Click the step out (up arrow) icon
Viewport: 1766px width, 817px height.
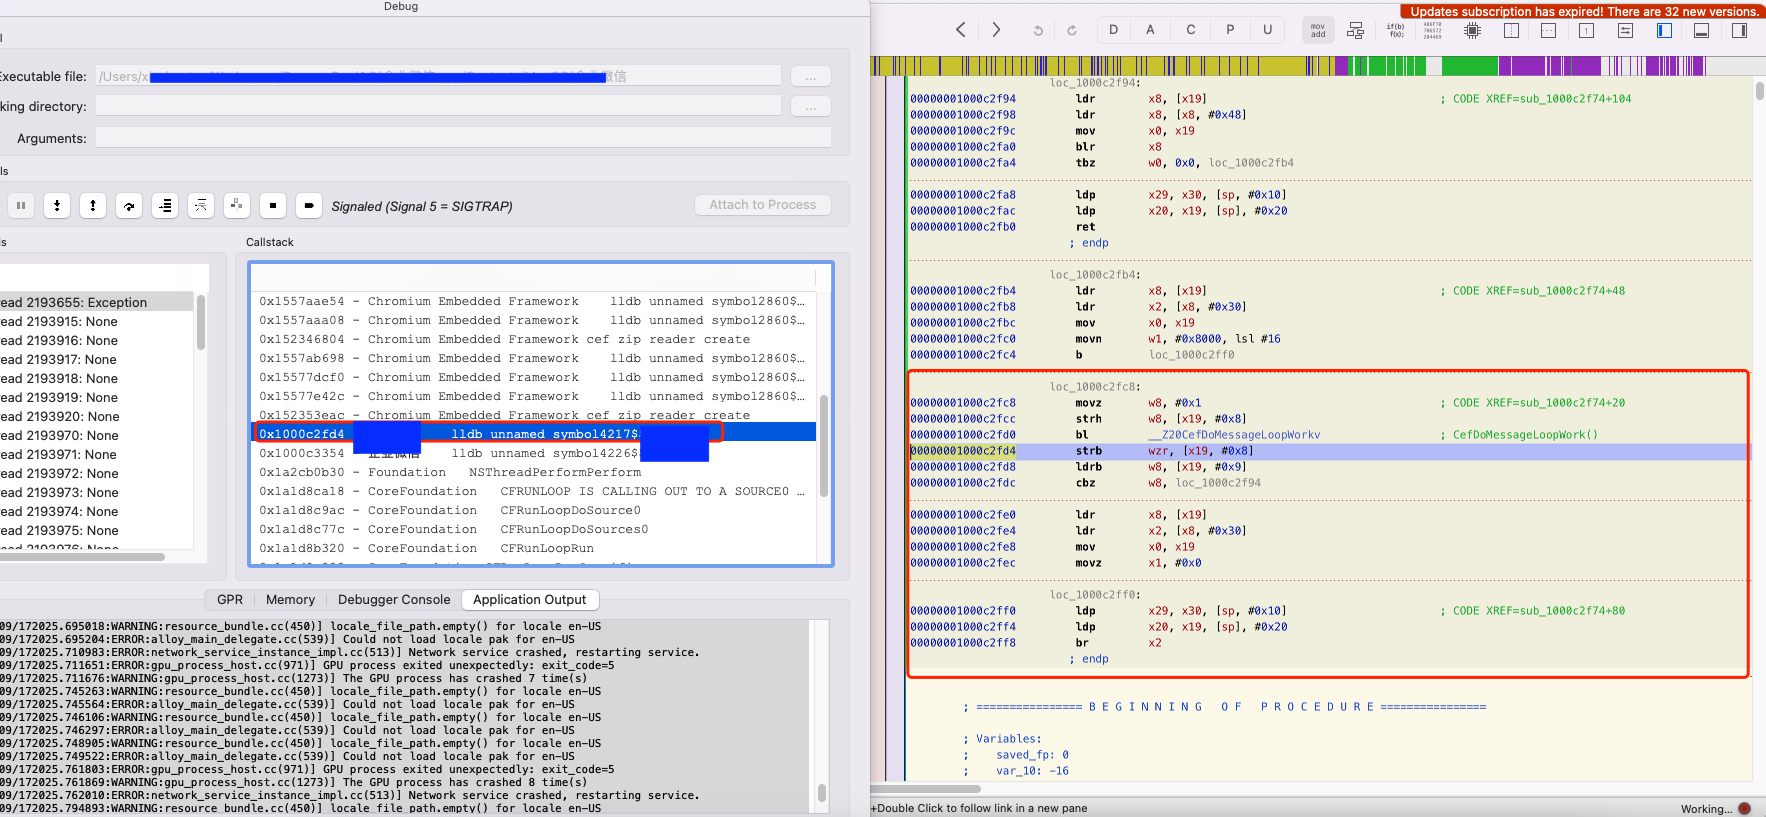click(93, 205)
